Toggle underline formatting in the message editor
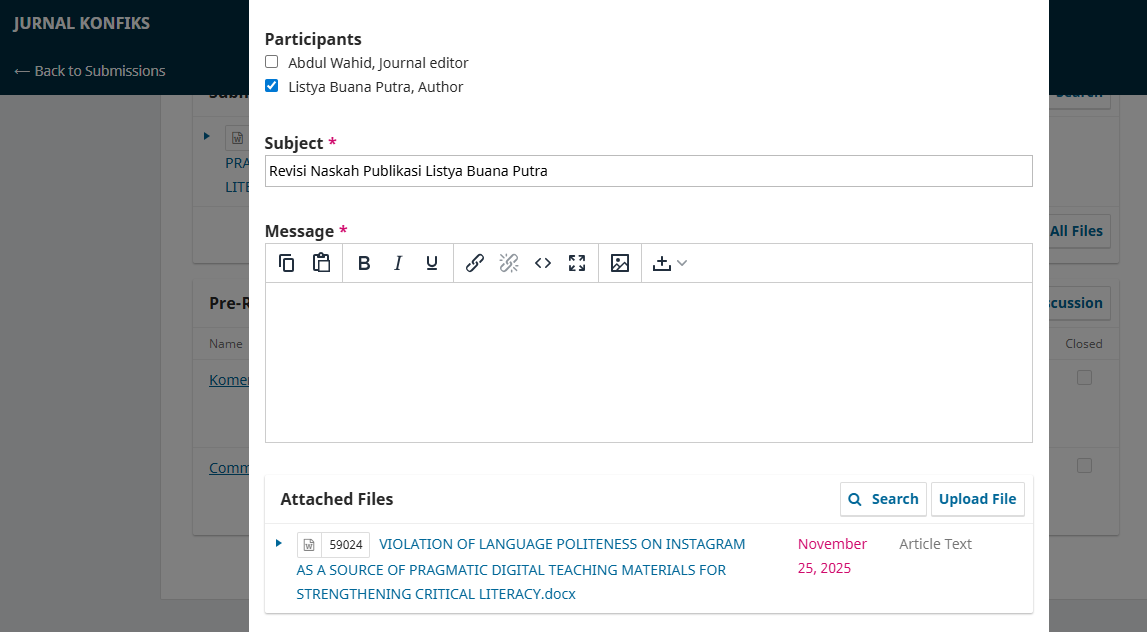This screenshot has height=632, width=1147. point(432,263)
